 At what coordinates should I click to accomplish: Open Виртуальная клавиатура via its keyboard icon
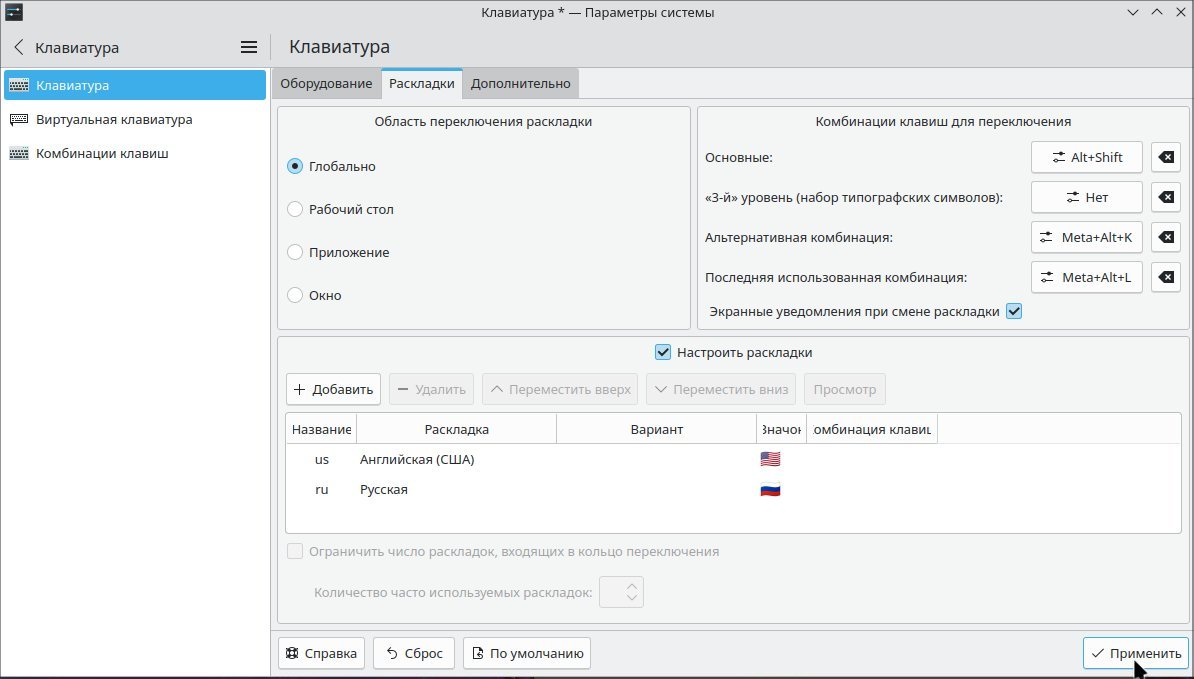click(x=20, y=119)
